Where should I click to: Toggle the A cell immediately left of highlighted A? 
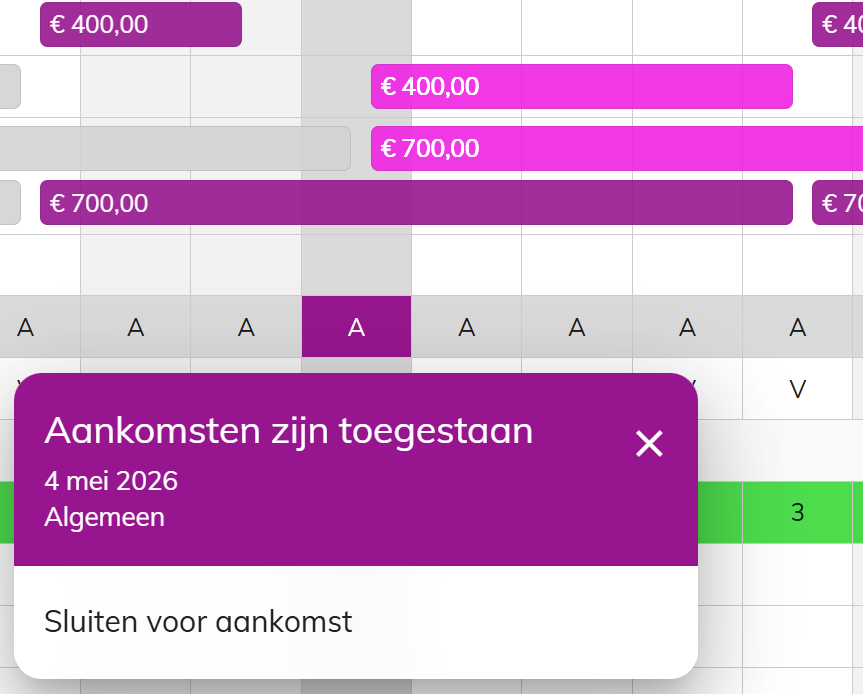tap(246, 327)
